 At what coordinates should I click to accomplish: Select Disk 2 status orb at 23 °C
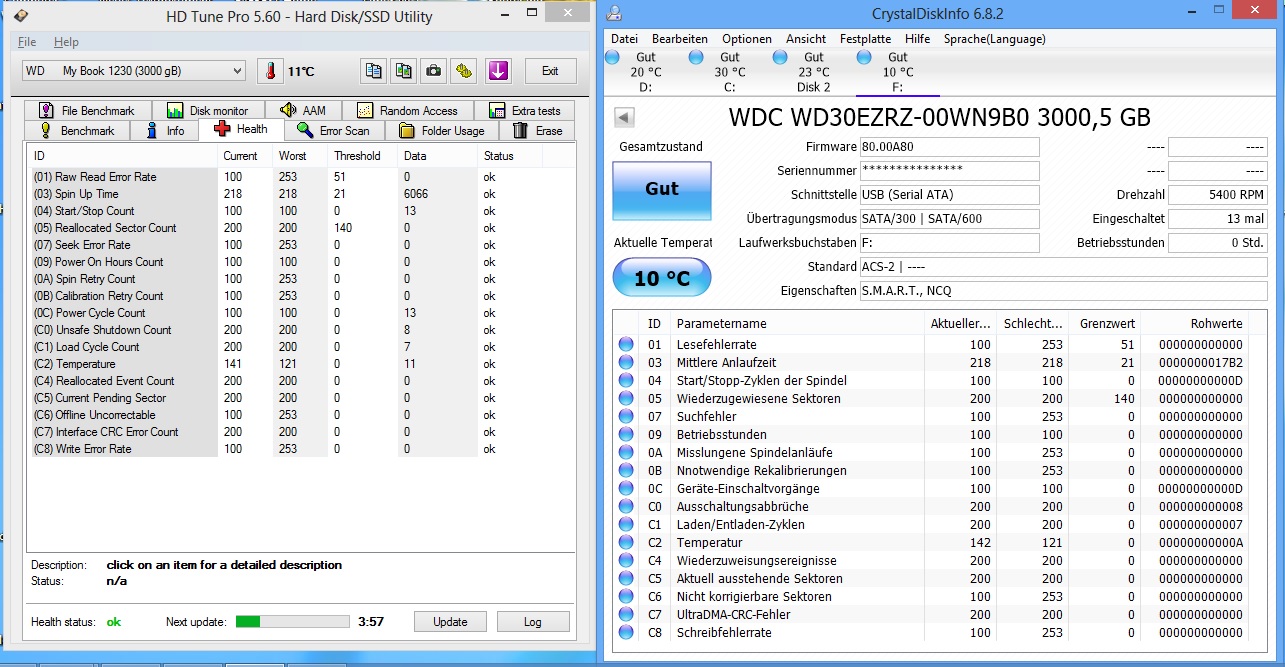click(780, 59)
